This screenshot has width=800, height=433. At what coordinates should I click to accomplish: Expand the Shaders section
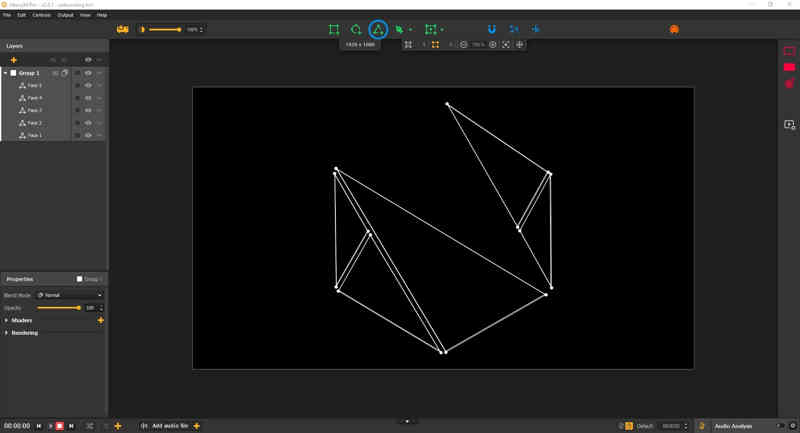click(6, 320)
